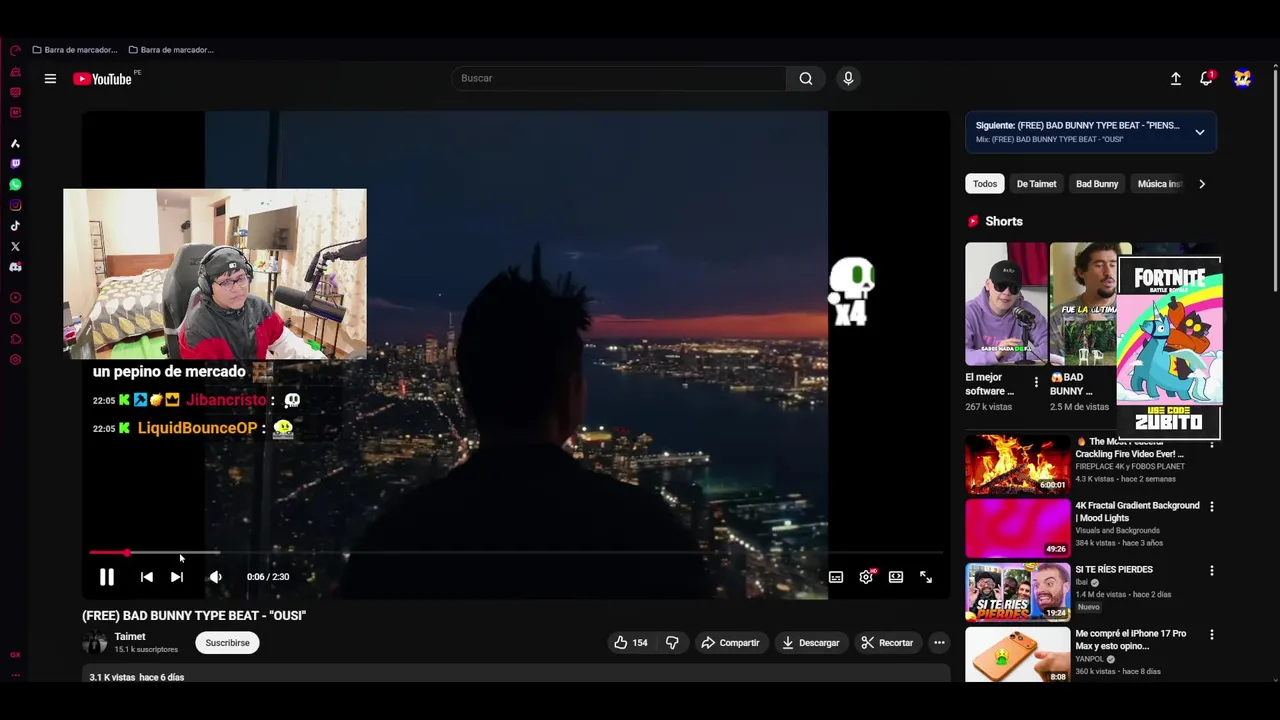This screenshot has width=1280, height=720.
Task: Go to the YouTube home logo
Action: (x=102, y=79)
